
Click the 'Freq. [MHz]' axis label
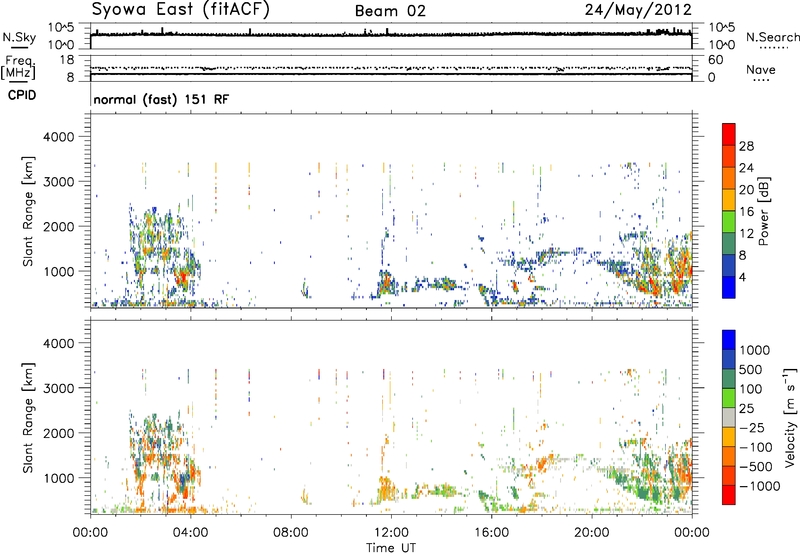[x=18, y=67]
